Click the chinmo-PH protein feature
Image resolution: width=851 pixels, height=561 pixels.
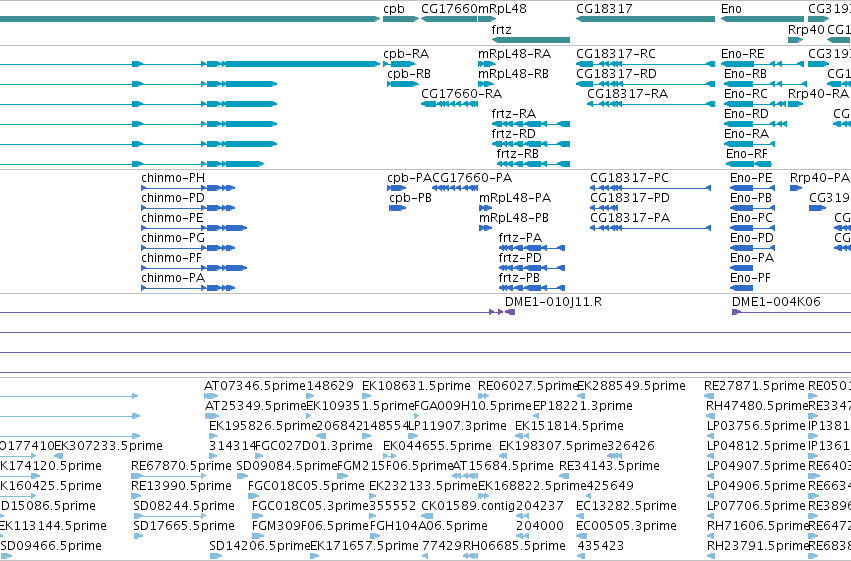tap(188, 188)
